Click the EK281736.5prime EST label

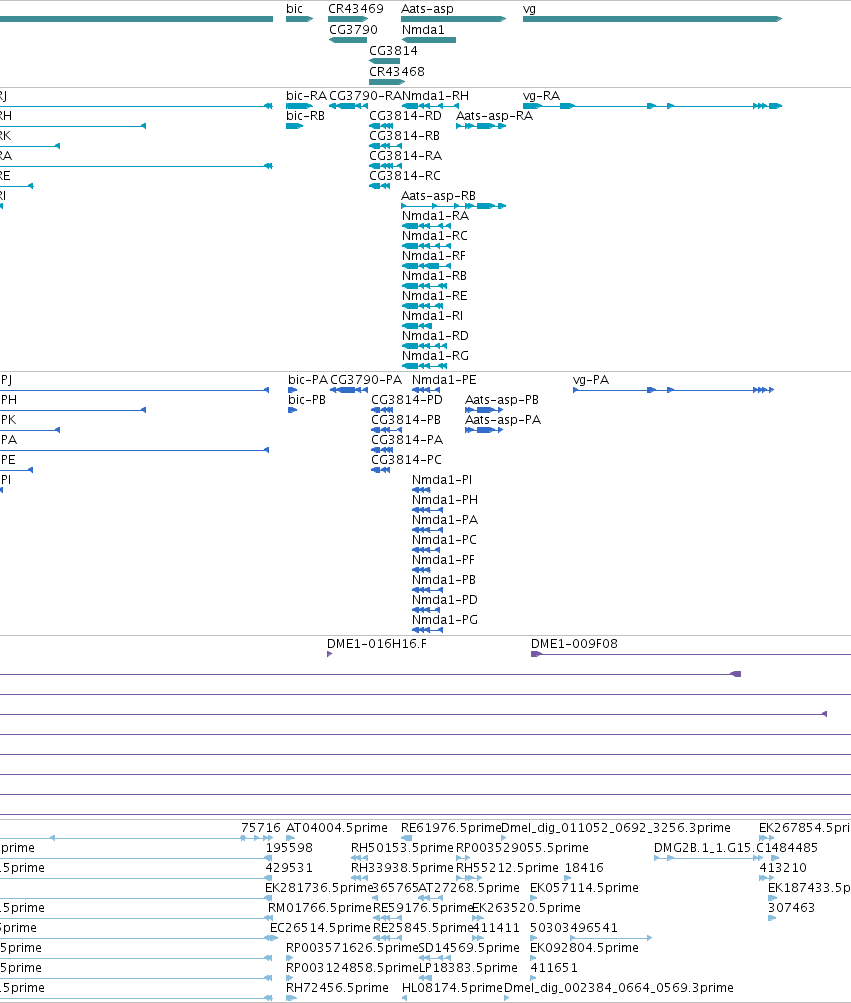click(319, 888)
